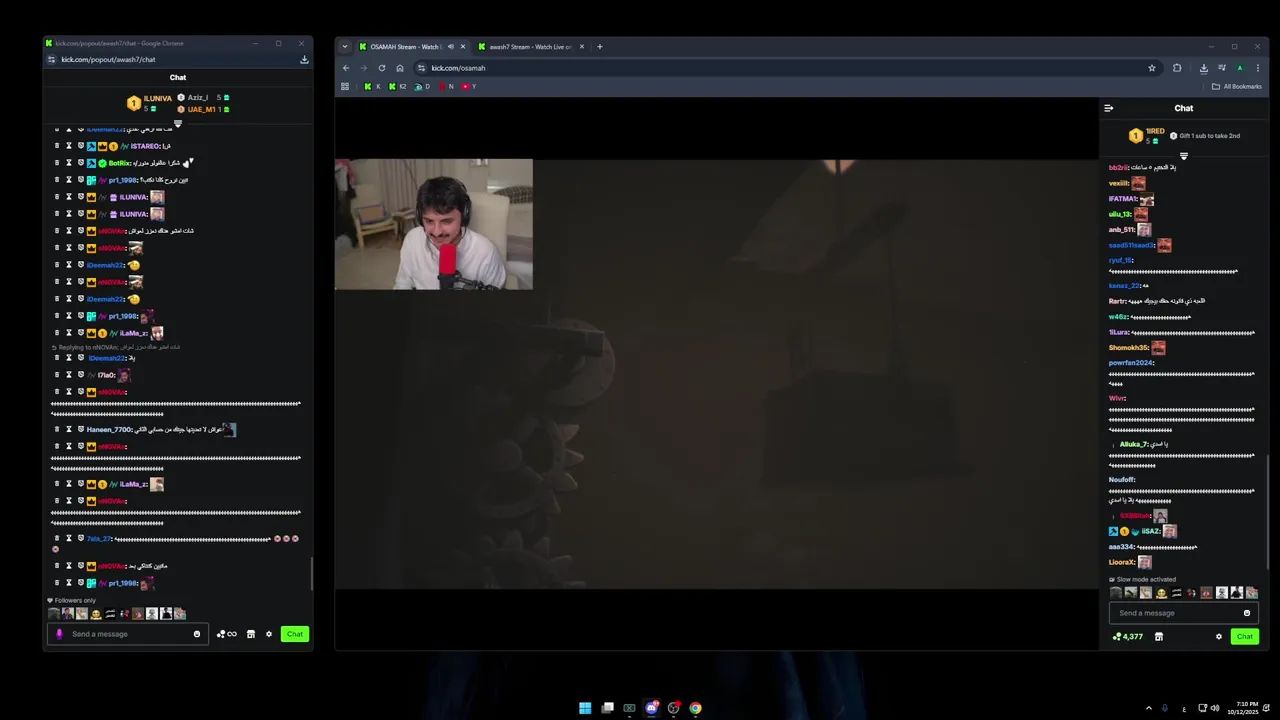This screenshot has width=1280, height=720.
Task: Switch to awash7 Stream browser tab
Action: click(x=528, y=47)
